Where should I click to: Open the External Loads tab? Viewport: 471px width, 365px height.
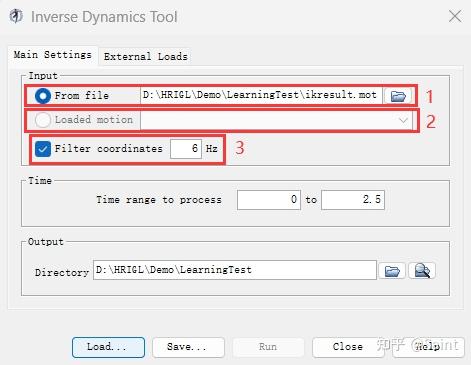[145, 56]
